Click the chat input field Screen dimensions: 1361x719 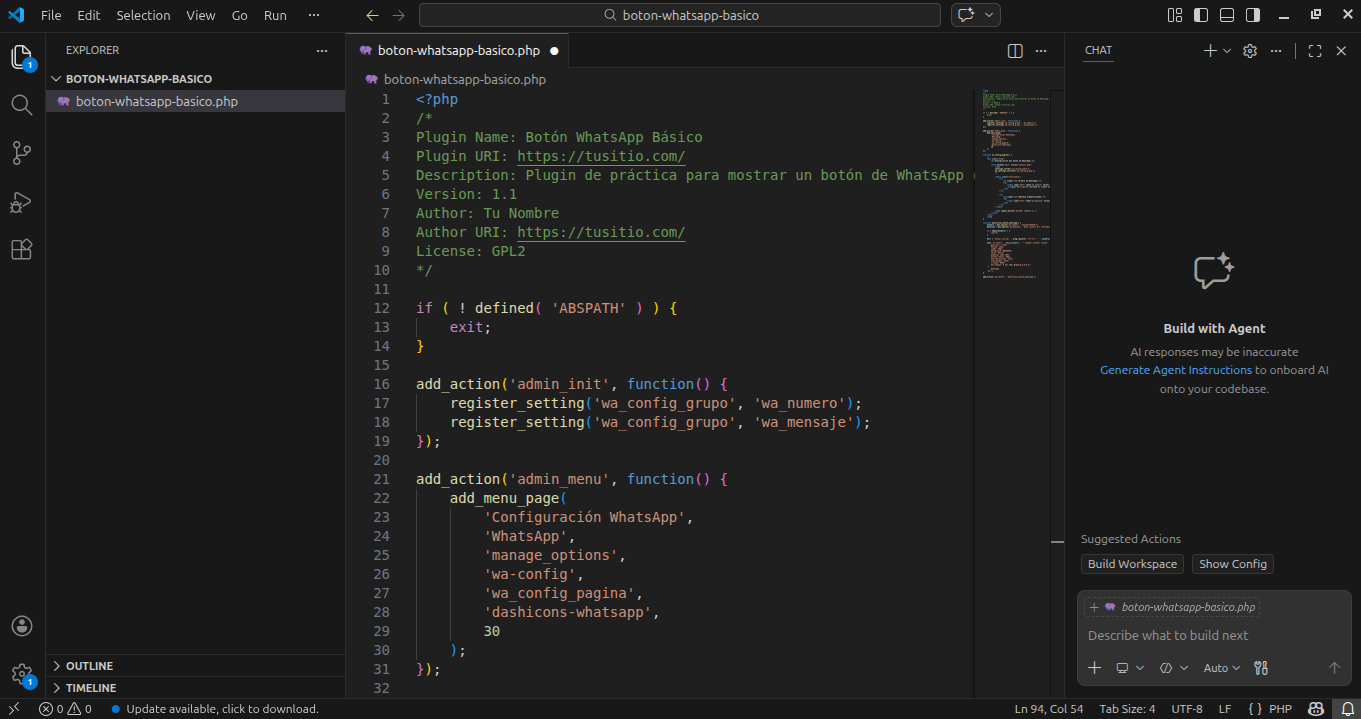click(1210, 636)
